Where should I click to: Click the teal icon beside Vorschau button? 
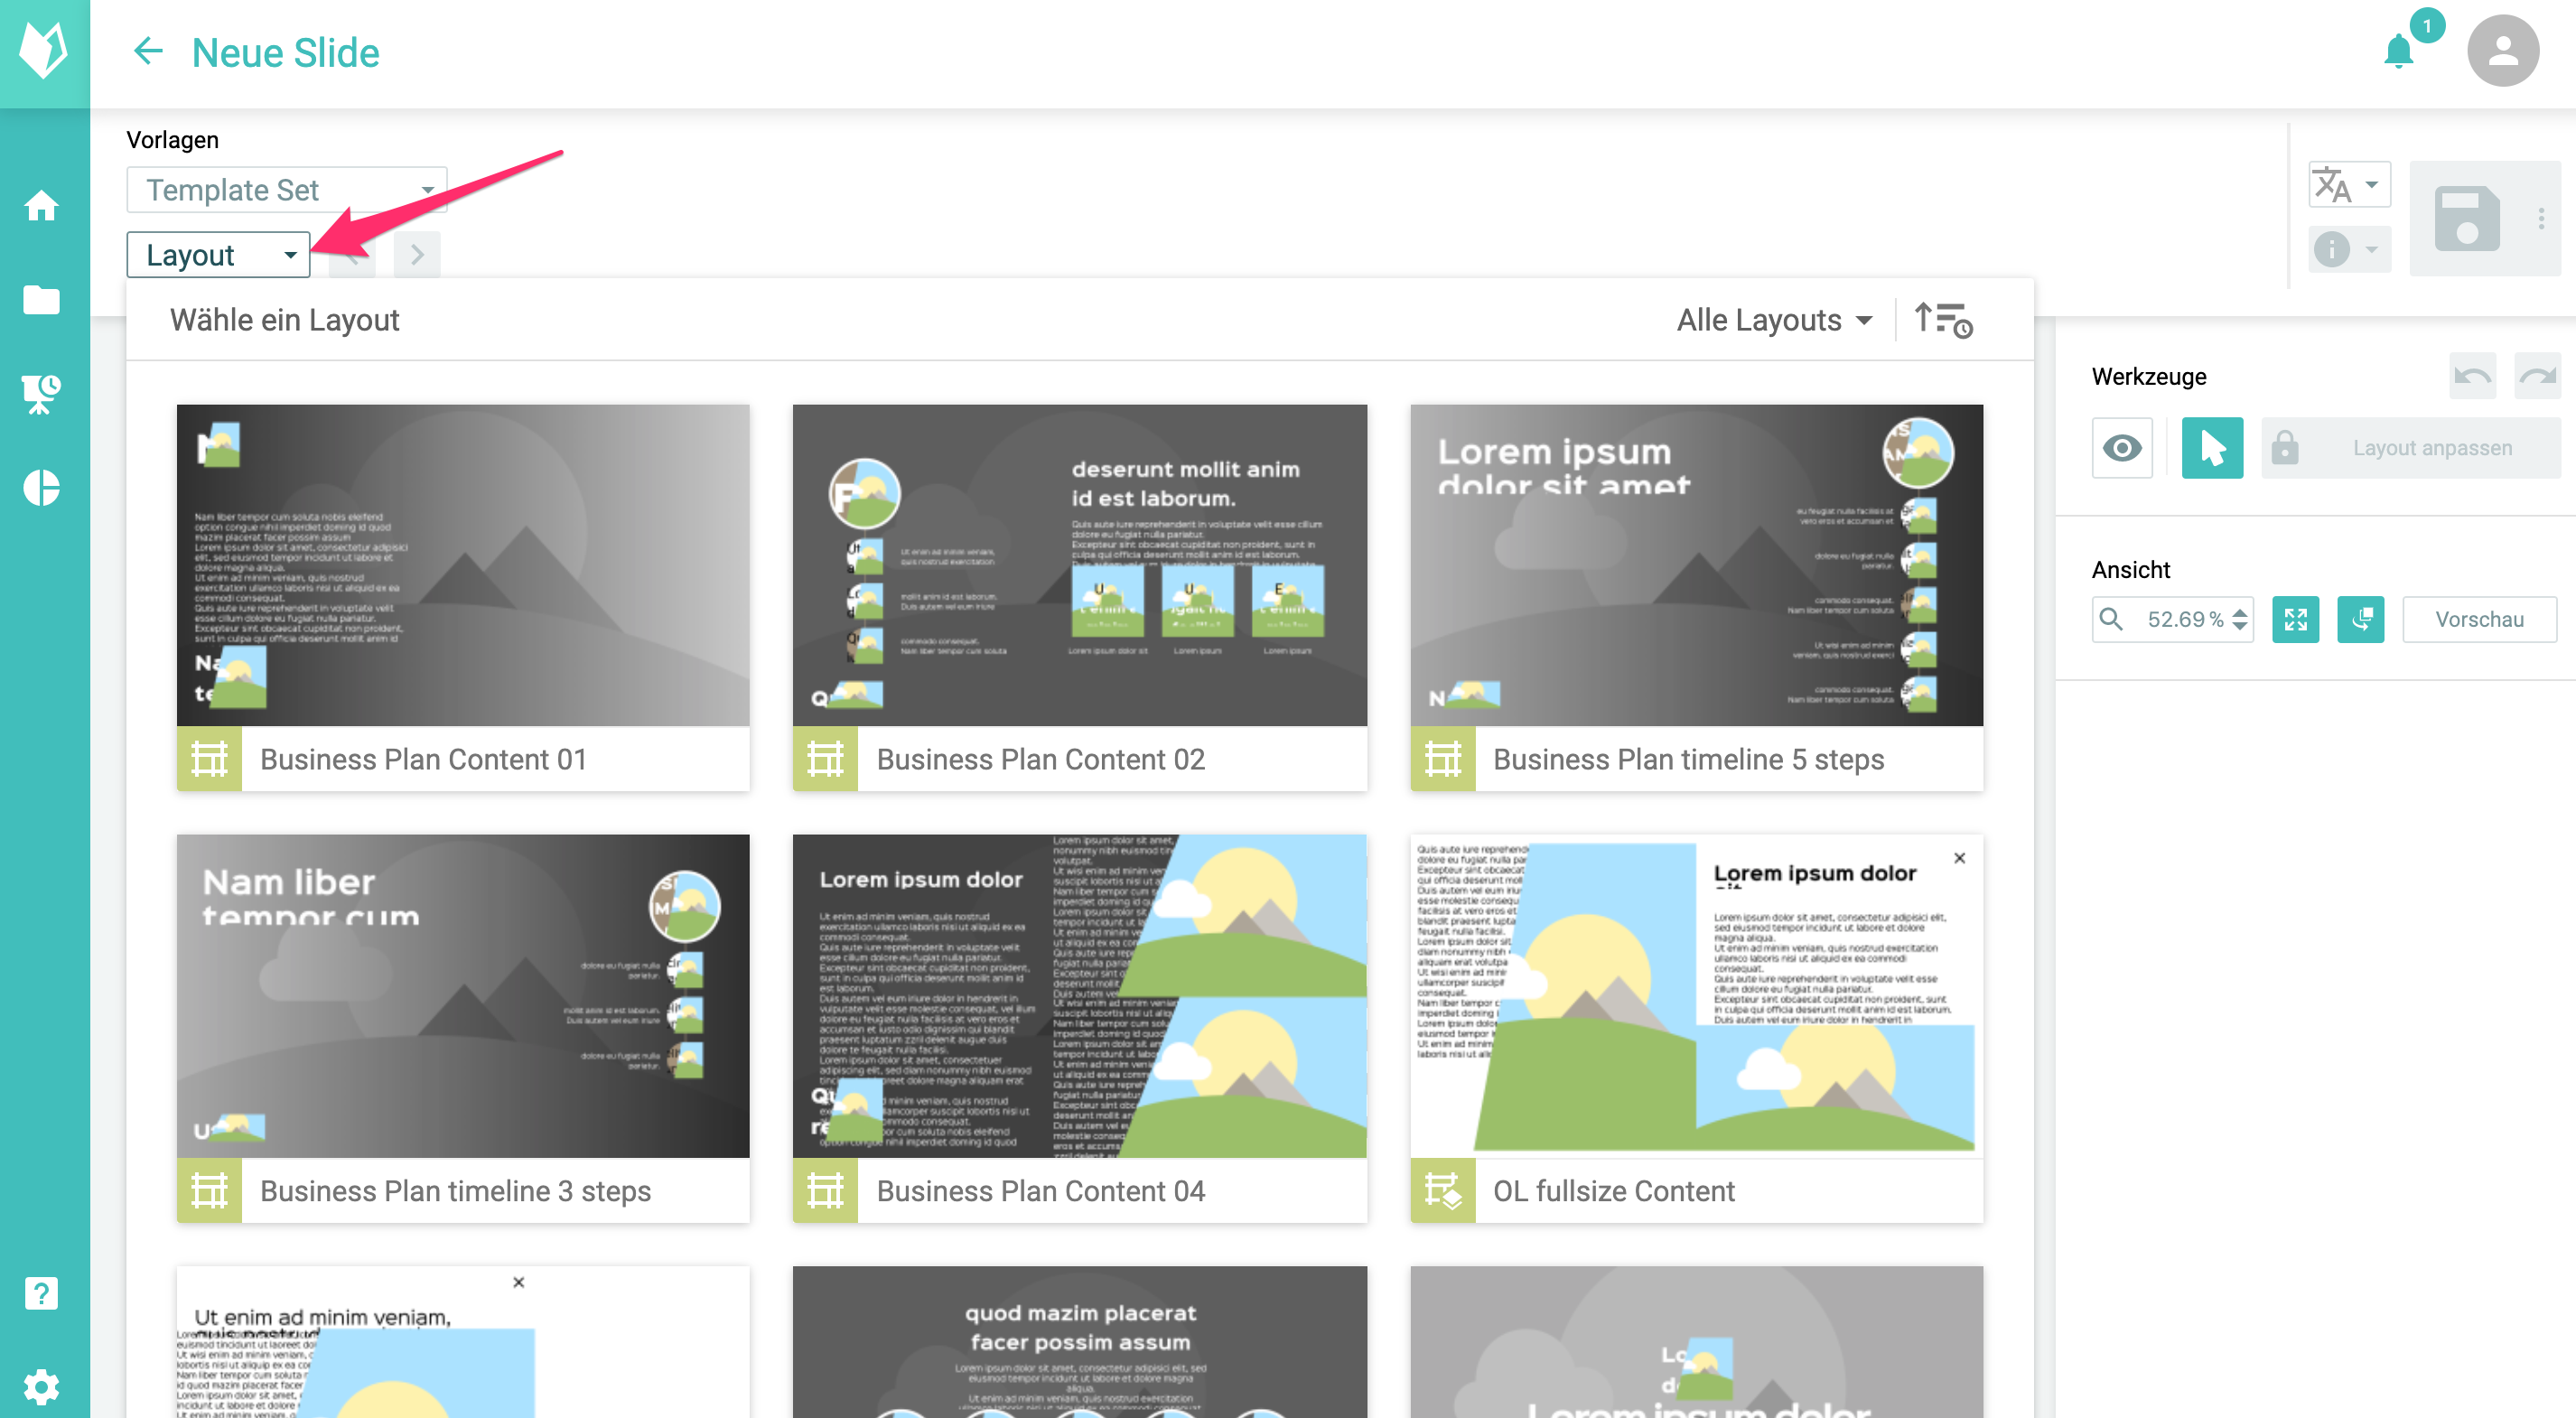pyautogui.click(x=2360, y=620)
